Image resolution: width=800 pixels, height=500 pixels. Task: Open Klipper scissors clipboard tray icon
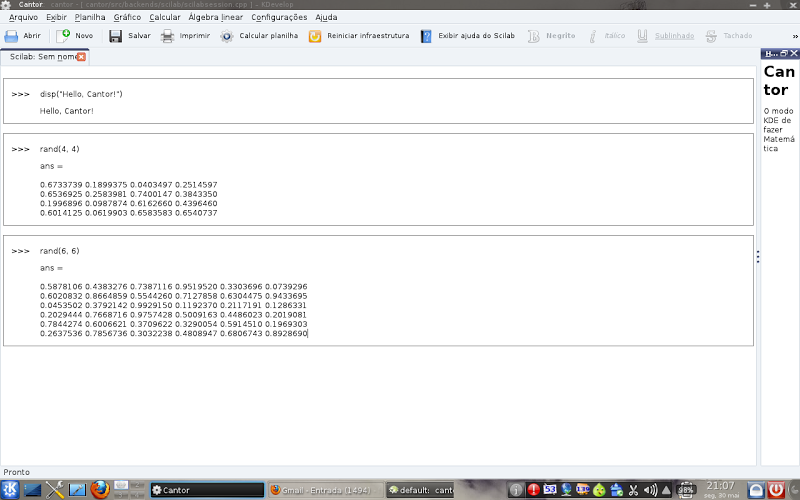coord(633,490)
